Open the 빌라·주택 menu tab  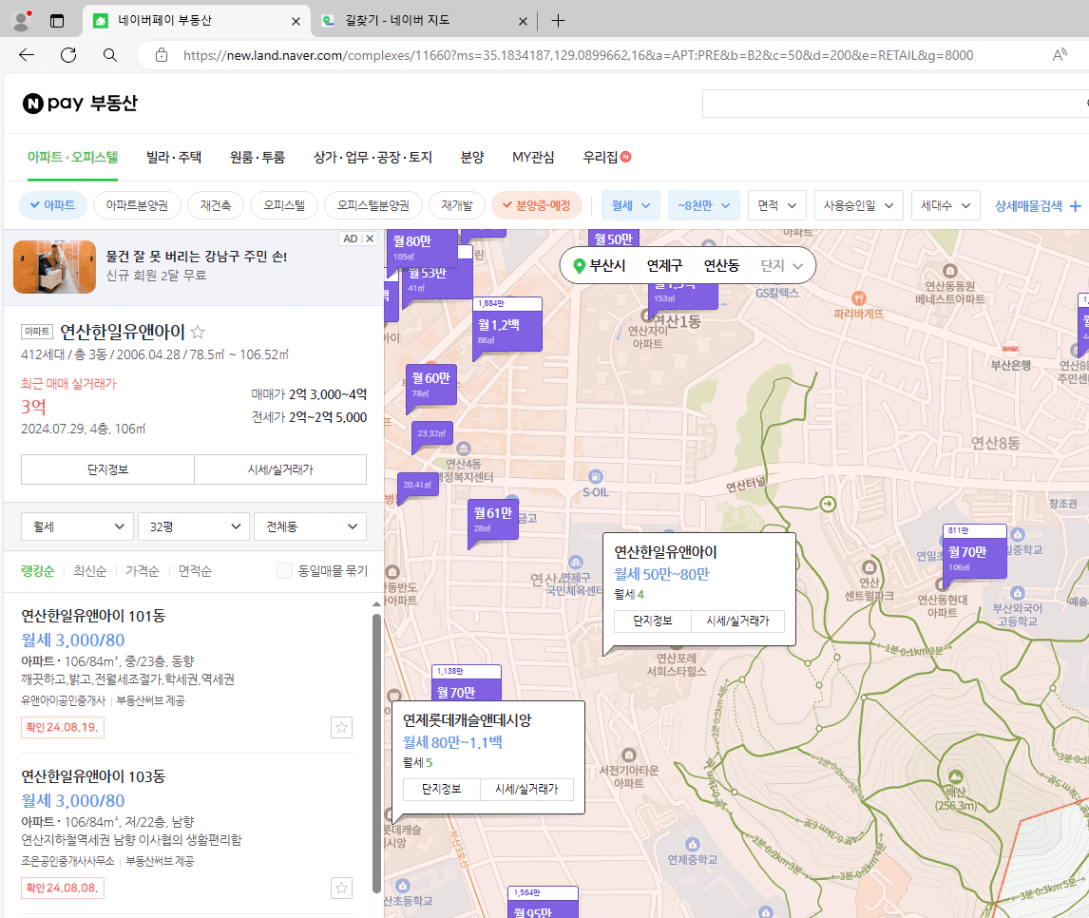tap(174, 157)
